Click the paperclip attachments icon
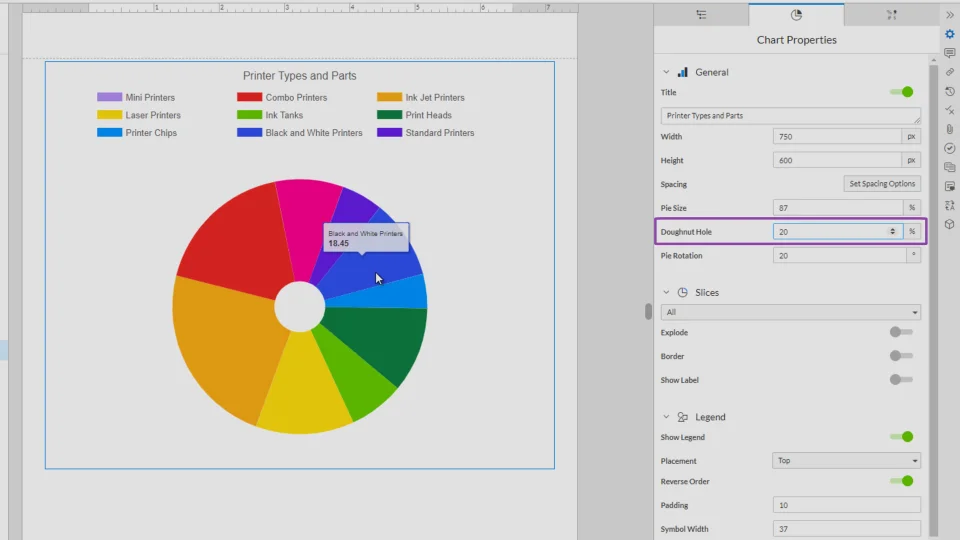This screenshot has width=960, height=540. pos(949,129)
